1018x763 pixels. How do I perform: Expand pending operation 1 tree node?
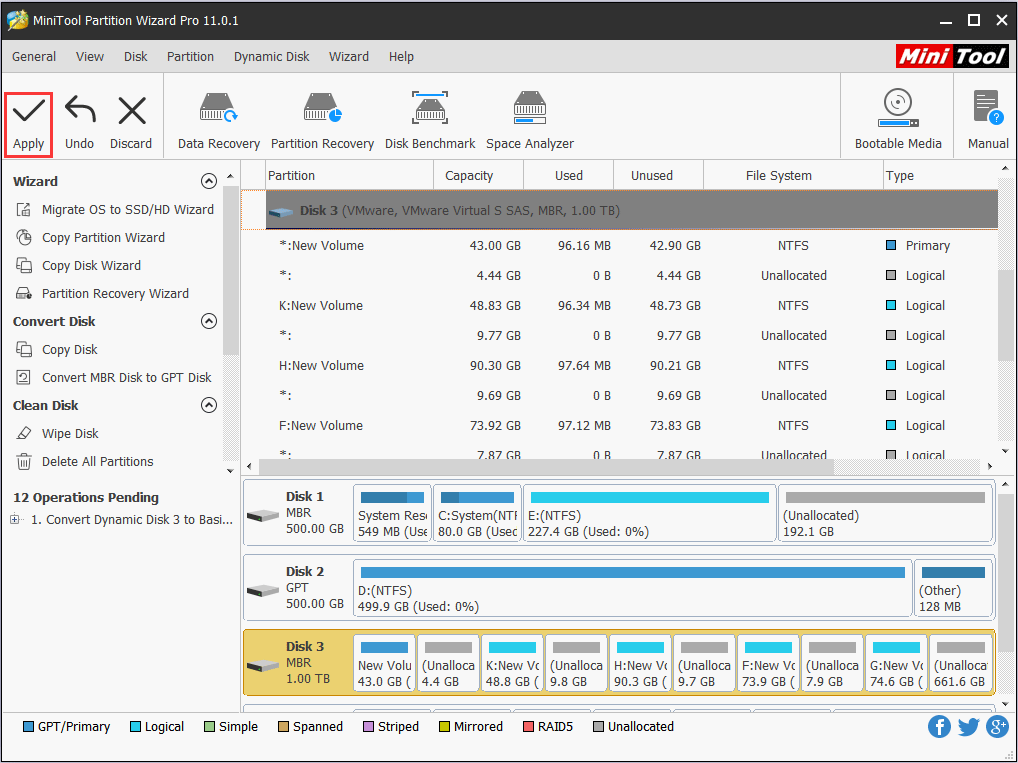point(15,519)
